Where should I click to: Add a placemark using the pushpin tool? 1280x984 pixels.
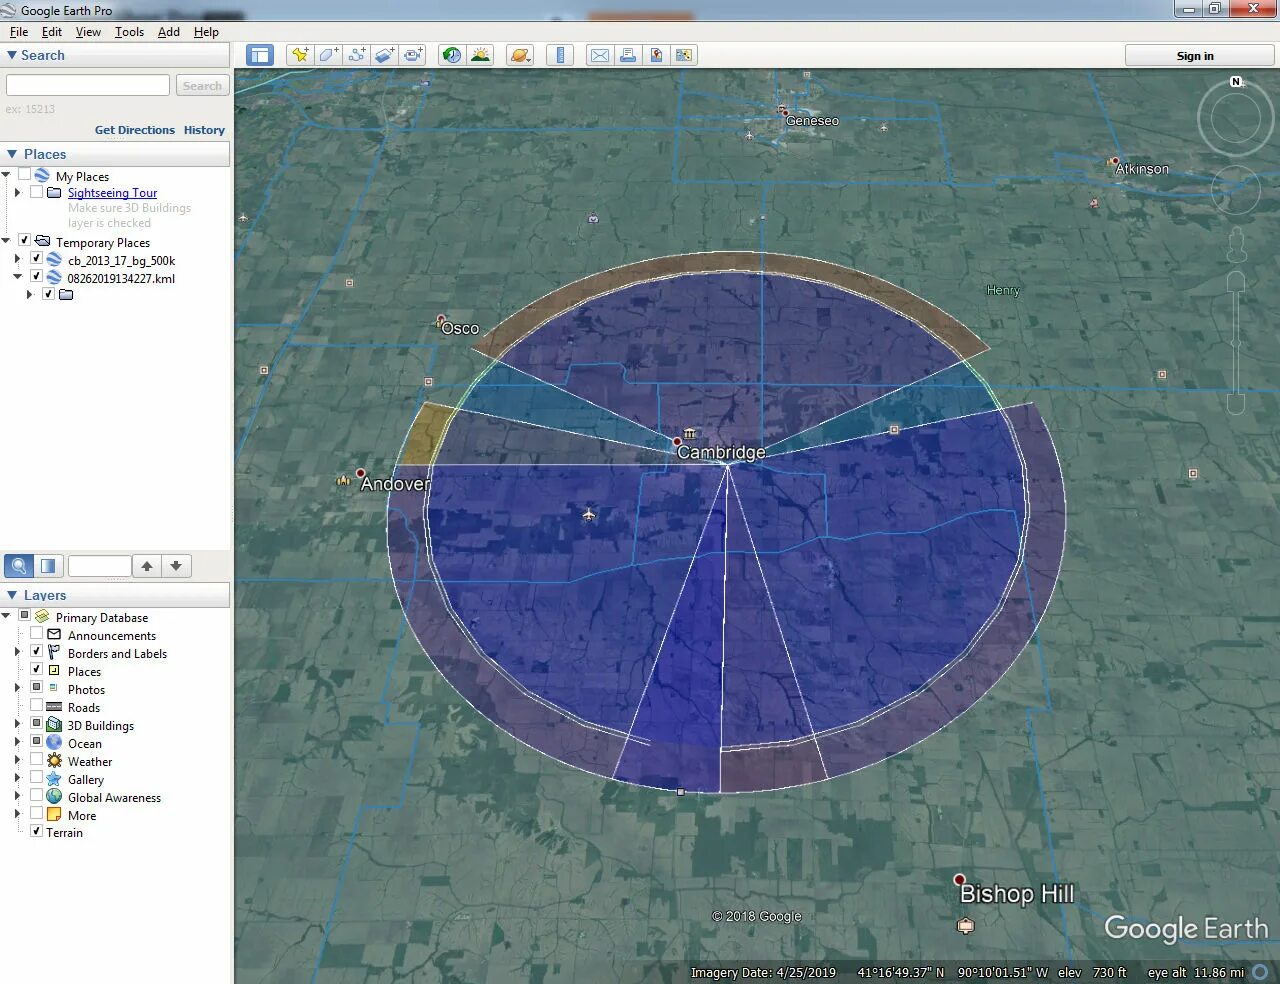coord(299,55)
